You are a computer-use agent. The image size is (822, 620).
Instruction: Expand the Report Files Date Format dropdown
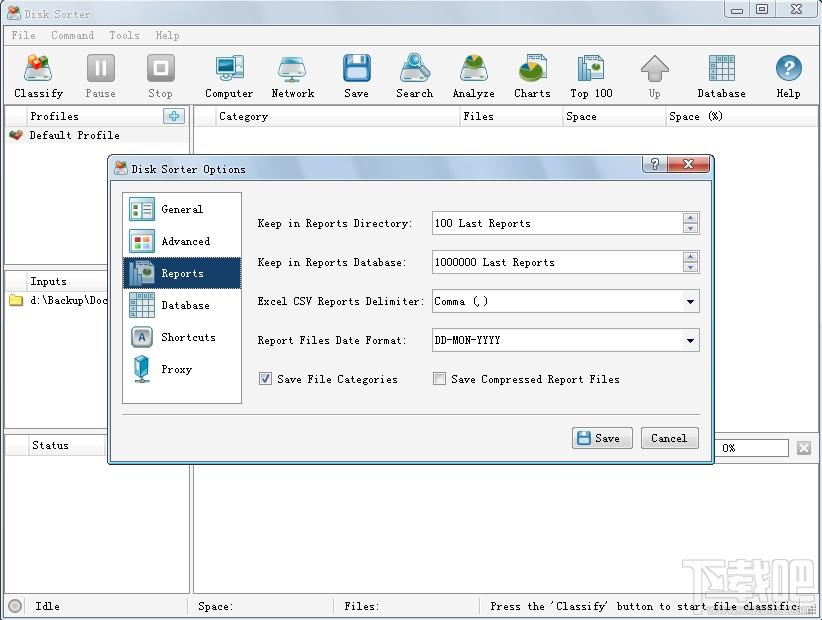(x=690, y=341)
